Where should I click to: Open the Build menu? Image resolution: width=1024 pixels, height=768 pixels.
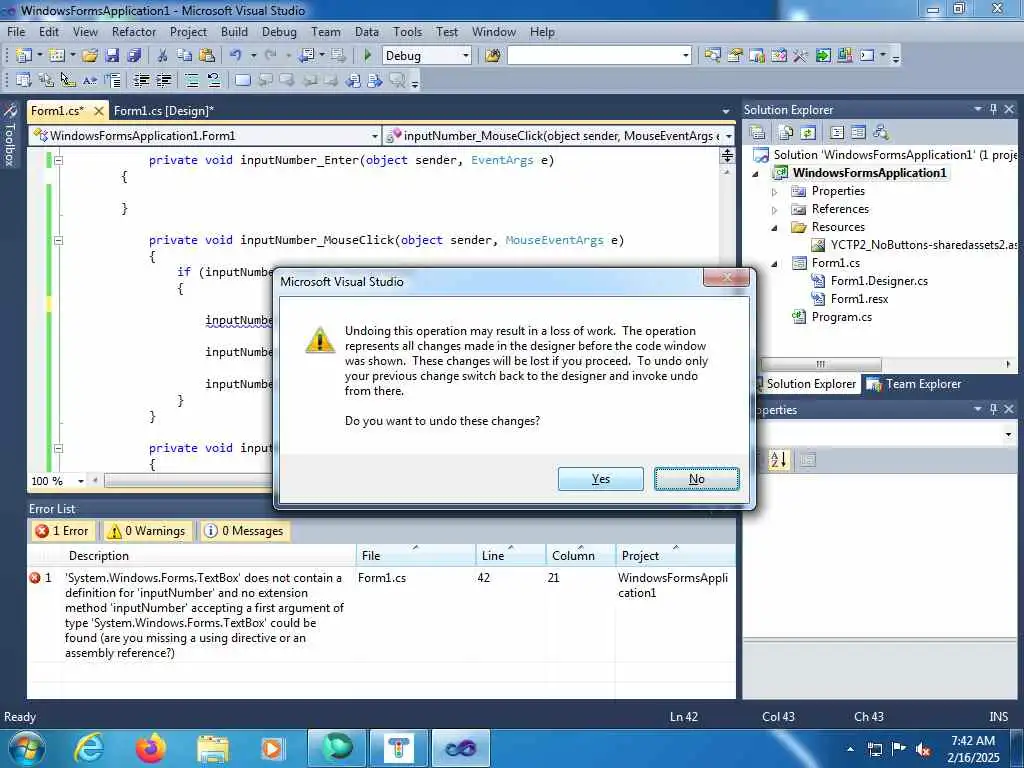(x=234, y=31)
